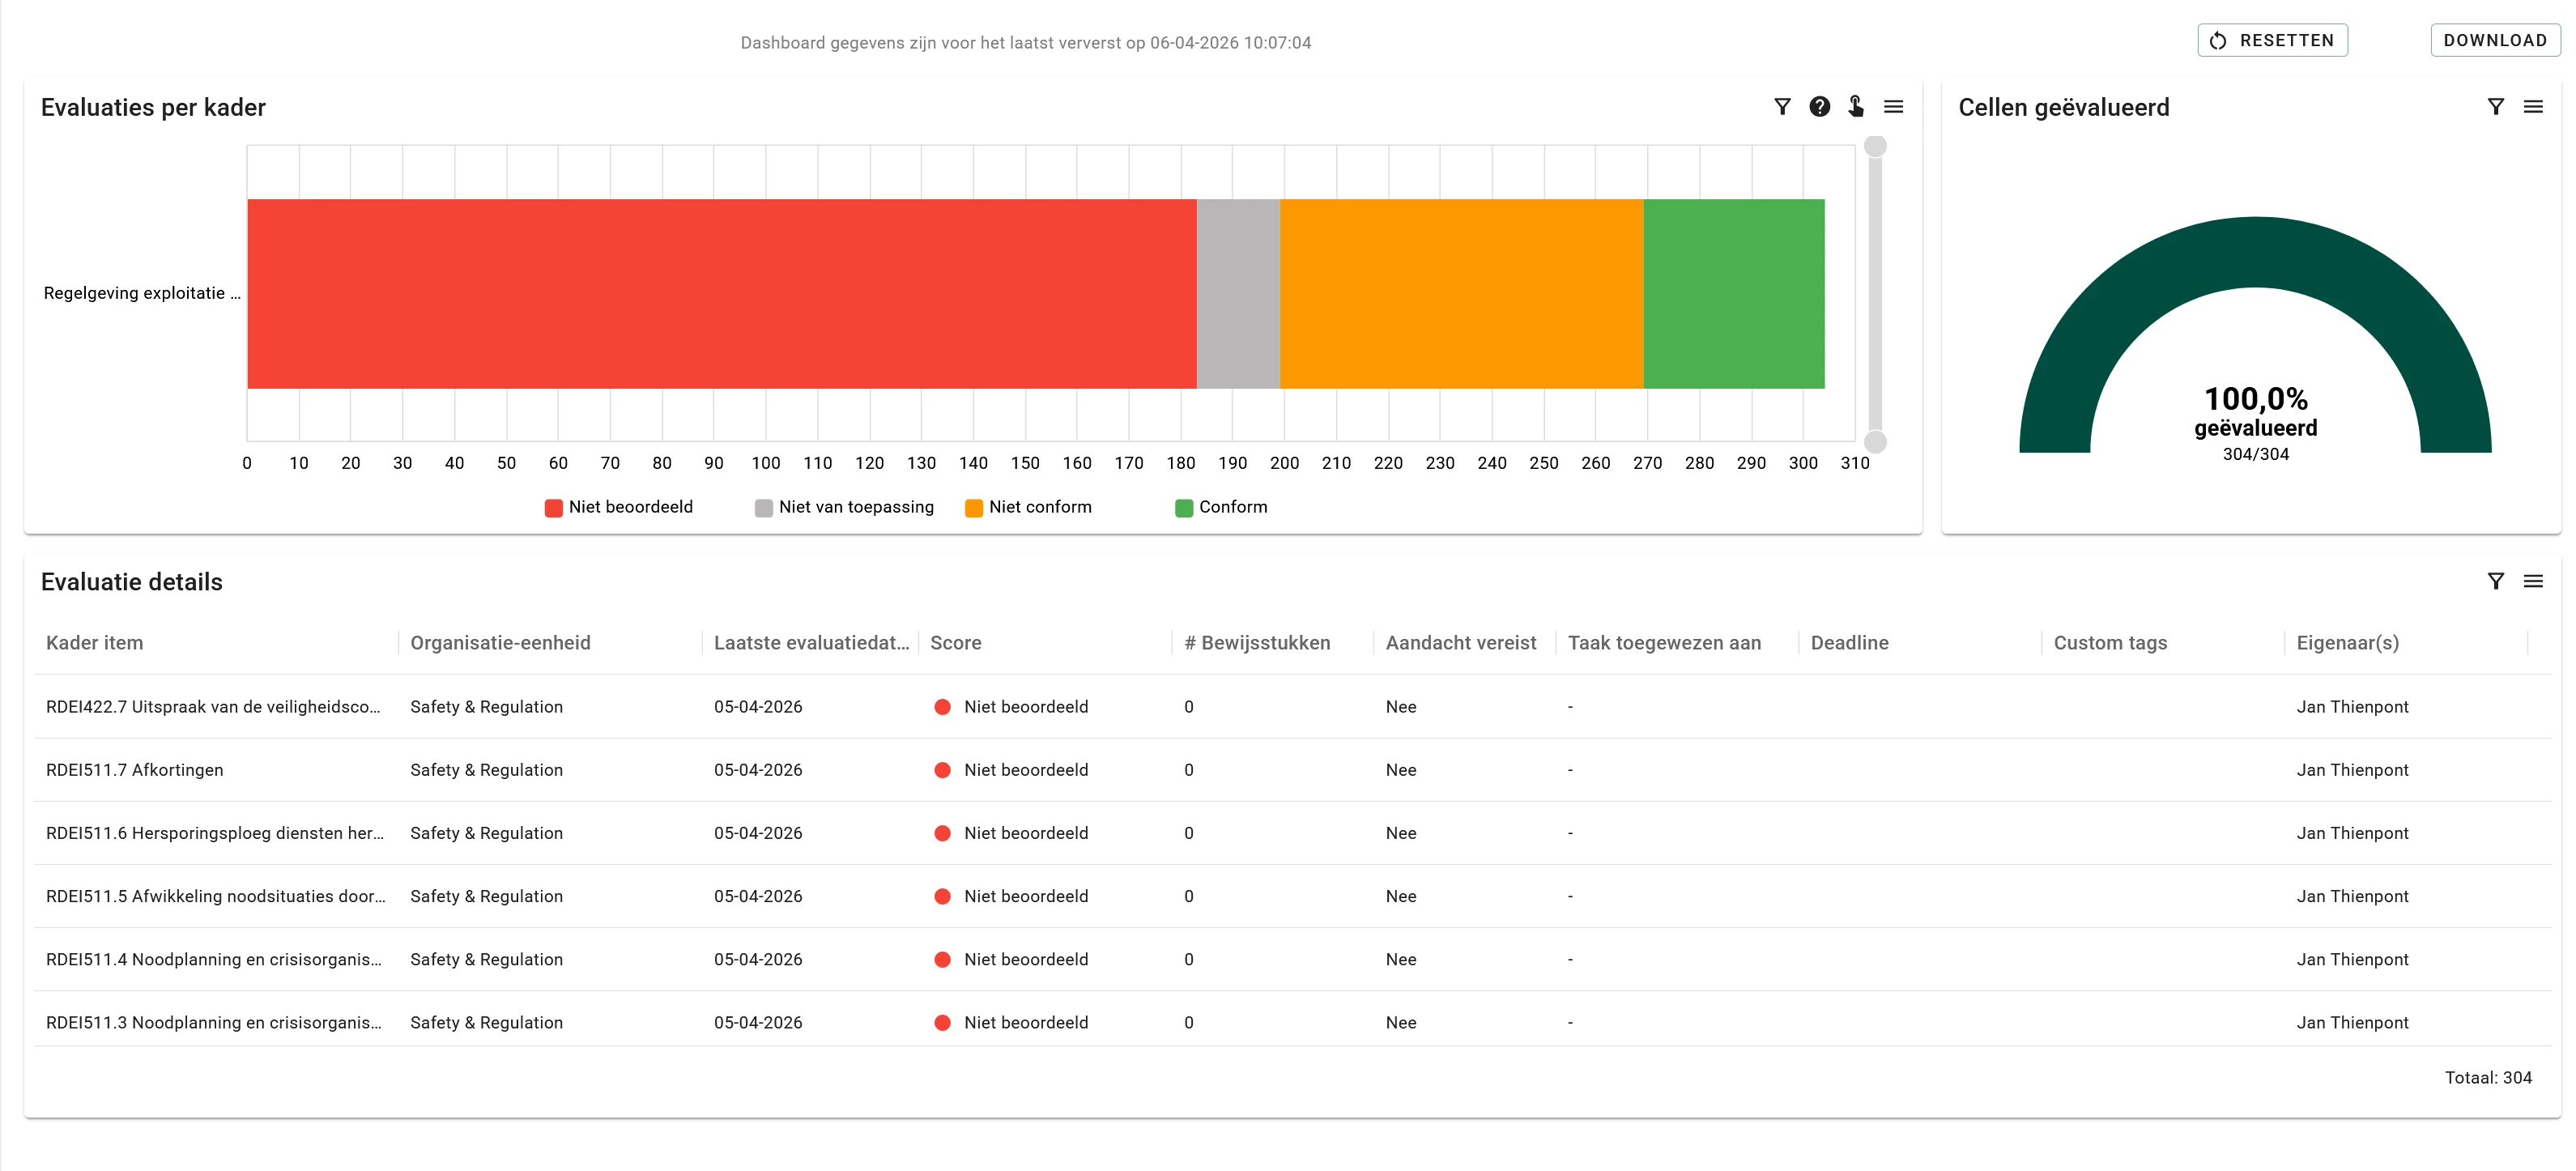Click top handle of chart vertical slider
2576x1171 pixels.
point(1875,146)
